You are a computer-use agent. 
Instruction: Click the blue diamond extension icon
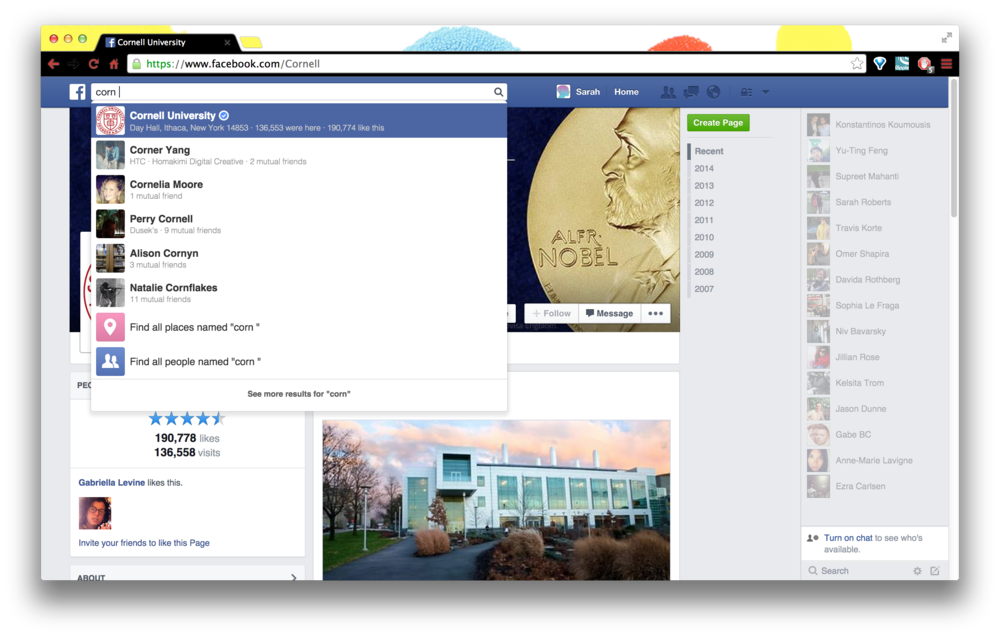pyautogui.click(x=880, y=63)
